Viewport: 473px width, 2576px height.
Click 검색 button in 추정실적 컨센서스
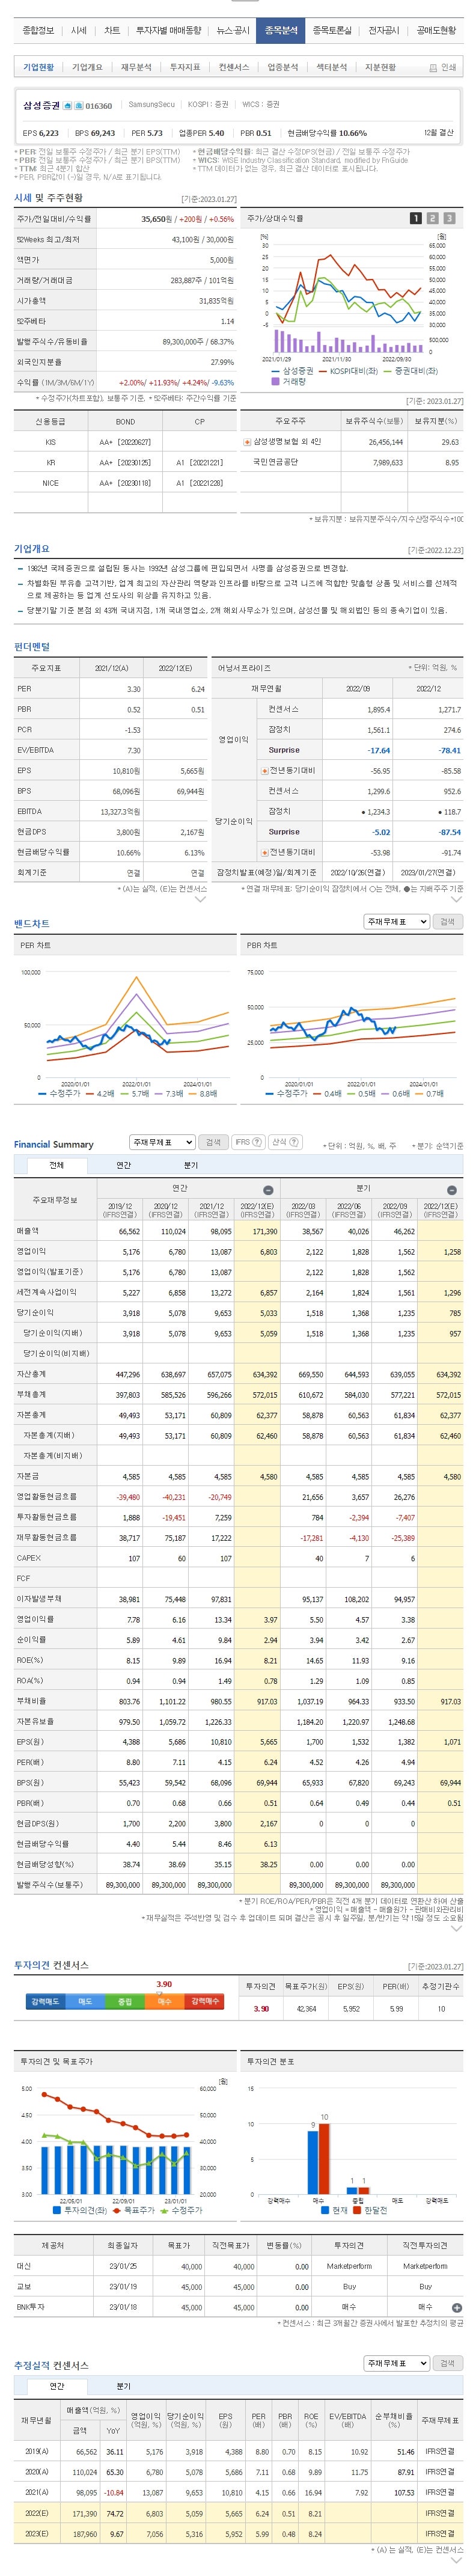point(447,2364)
